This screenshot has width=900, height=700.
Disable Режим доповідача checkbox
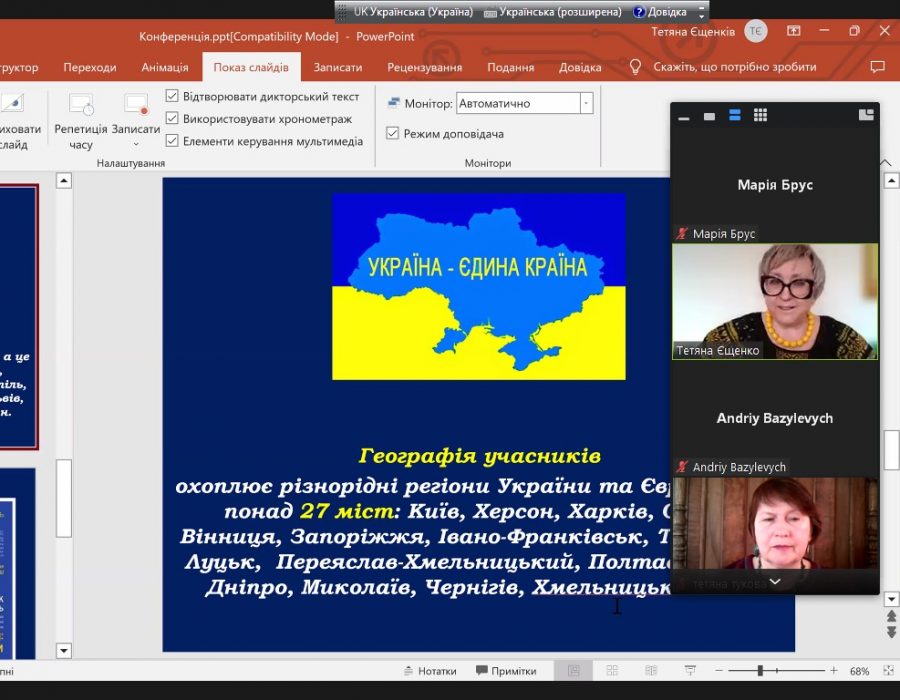coord(393,133)
